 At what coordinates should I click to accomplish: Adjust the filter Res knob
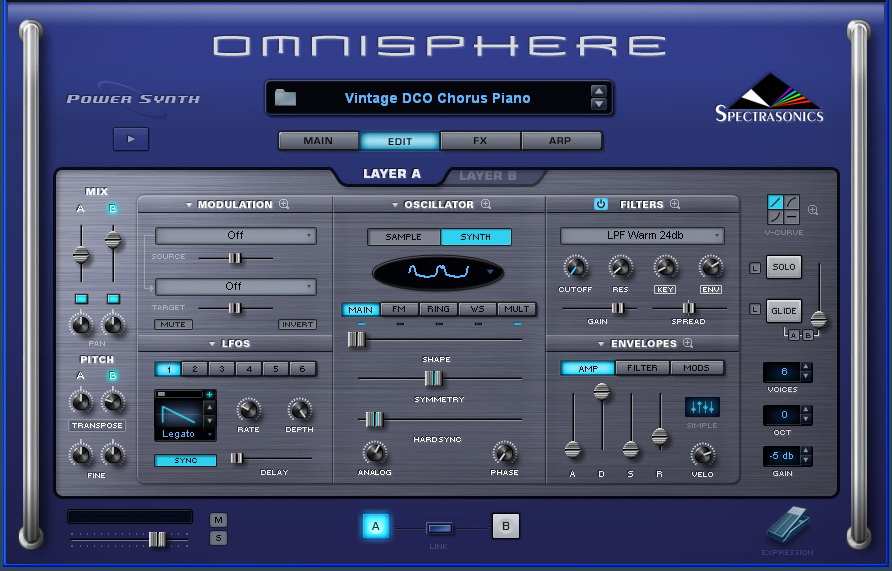coord(620,267)
